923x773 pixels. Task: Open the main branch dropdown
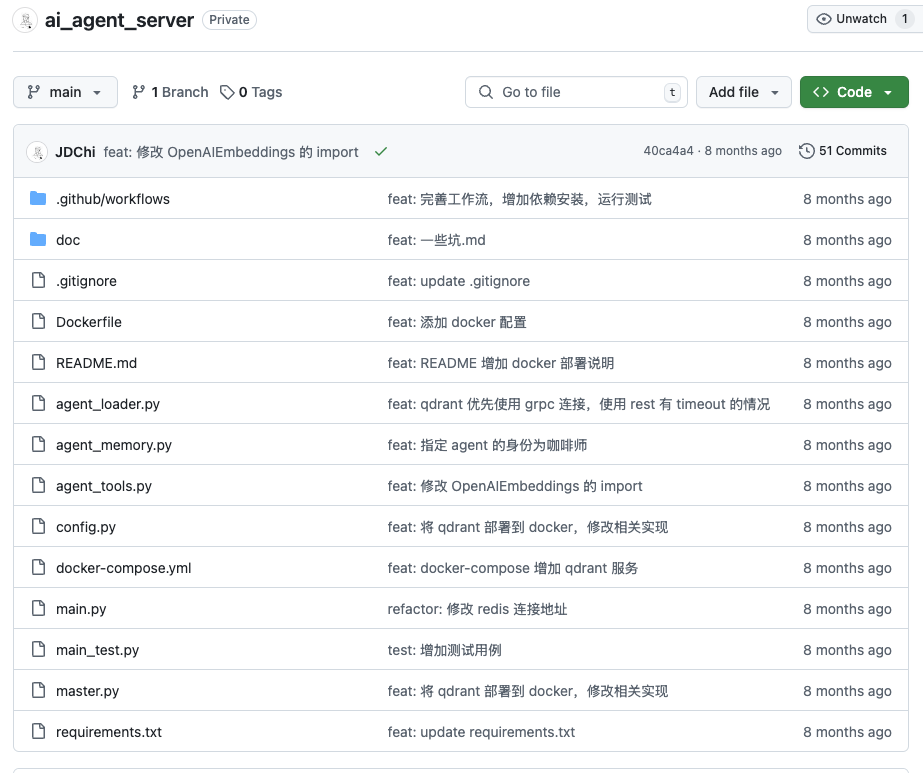point(65,92)
